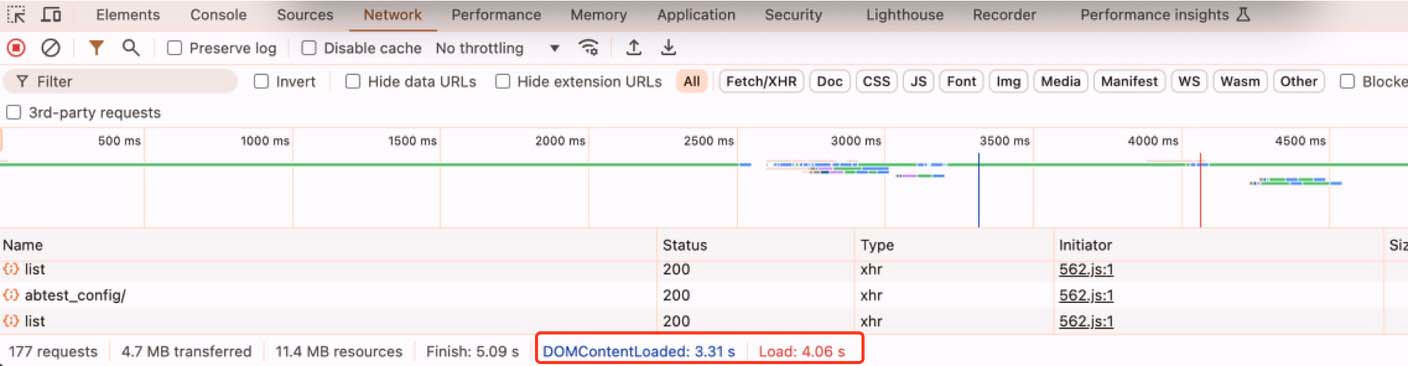Click the 4500 ms timeline overview label

click(1301, 141)
